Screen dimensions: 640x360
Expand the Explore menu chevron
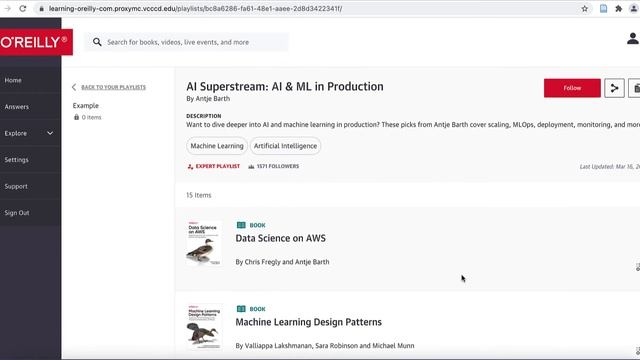pyautogui.click(x=50, y=133)
